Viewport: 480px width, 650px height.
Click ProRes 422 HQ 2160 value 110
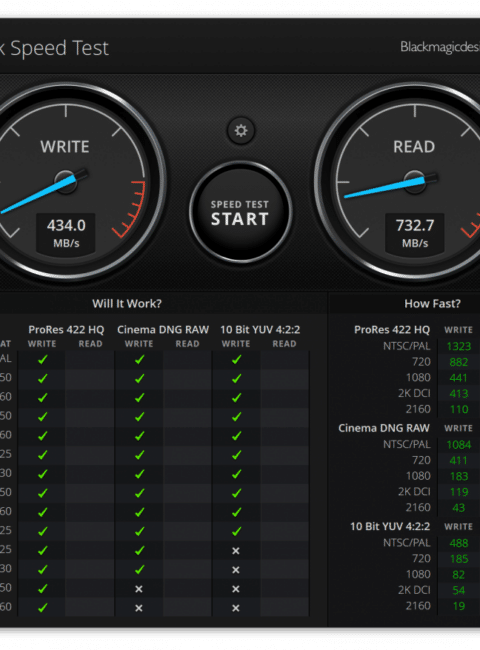click(459, 409)
